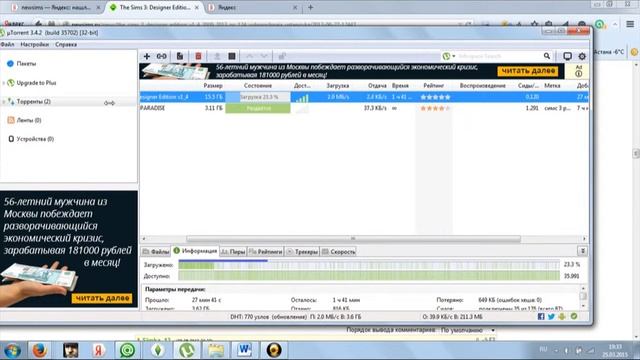Click the green PARADISE seeding status bar
This screenshot has height=360, width=640.
click(258, 108)
